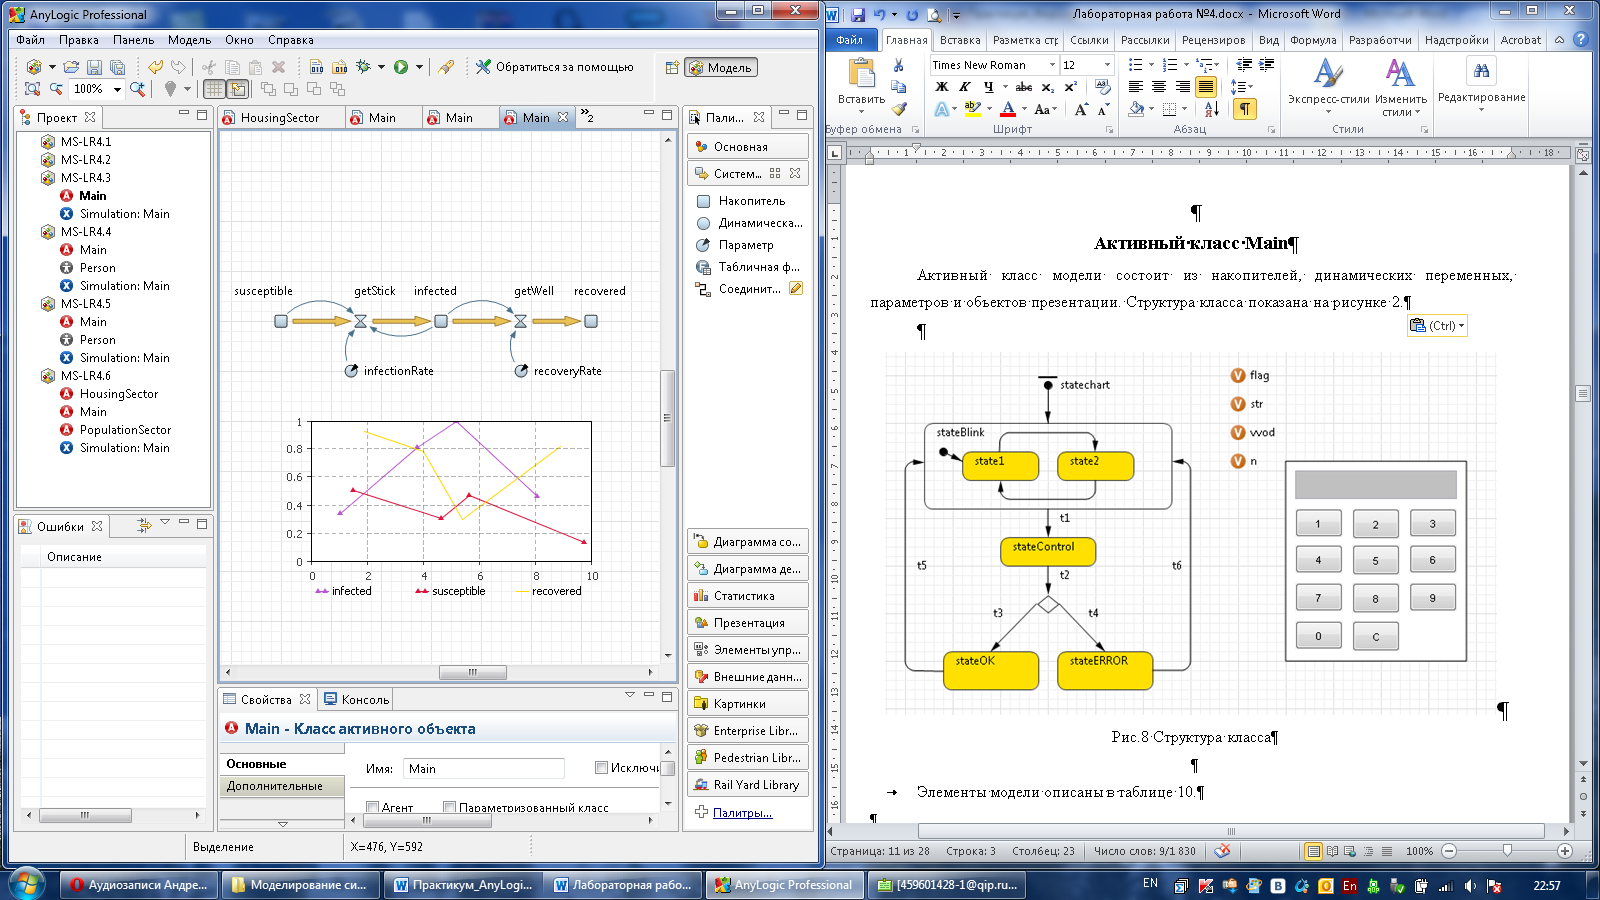Click the Debug bug icon in AnyLogic

click(x=364, y=67)
